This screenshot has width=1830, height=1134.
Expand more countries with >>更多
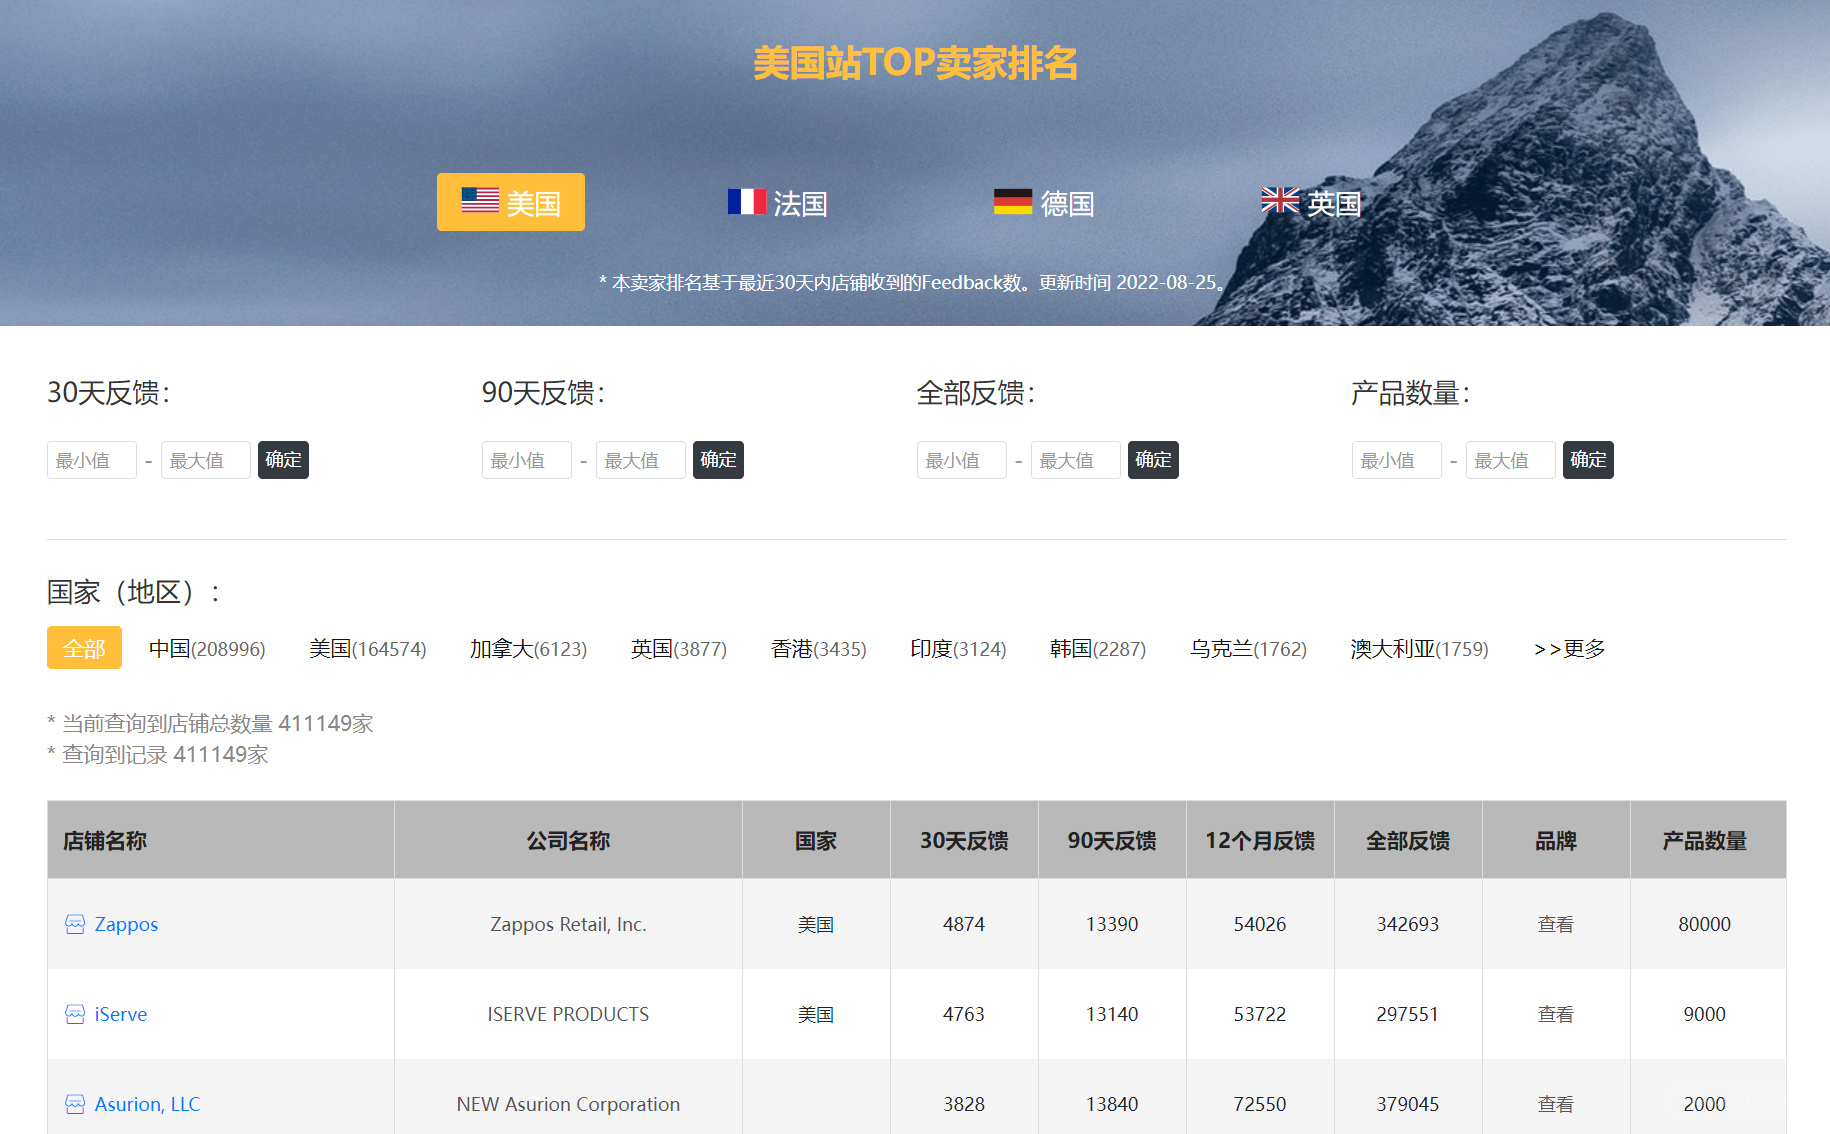[x=1570, y=649]
